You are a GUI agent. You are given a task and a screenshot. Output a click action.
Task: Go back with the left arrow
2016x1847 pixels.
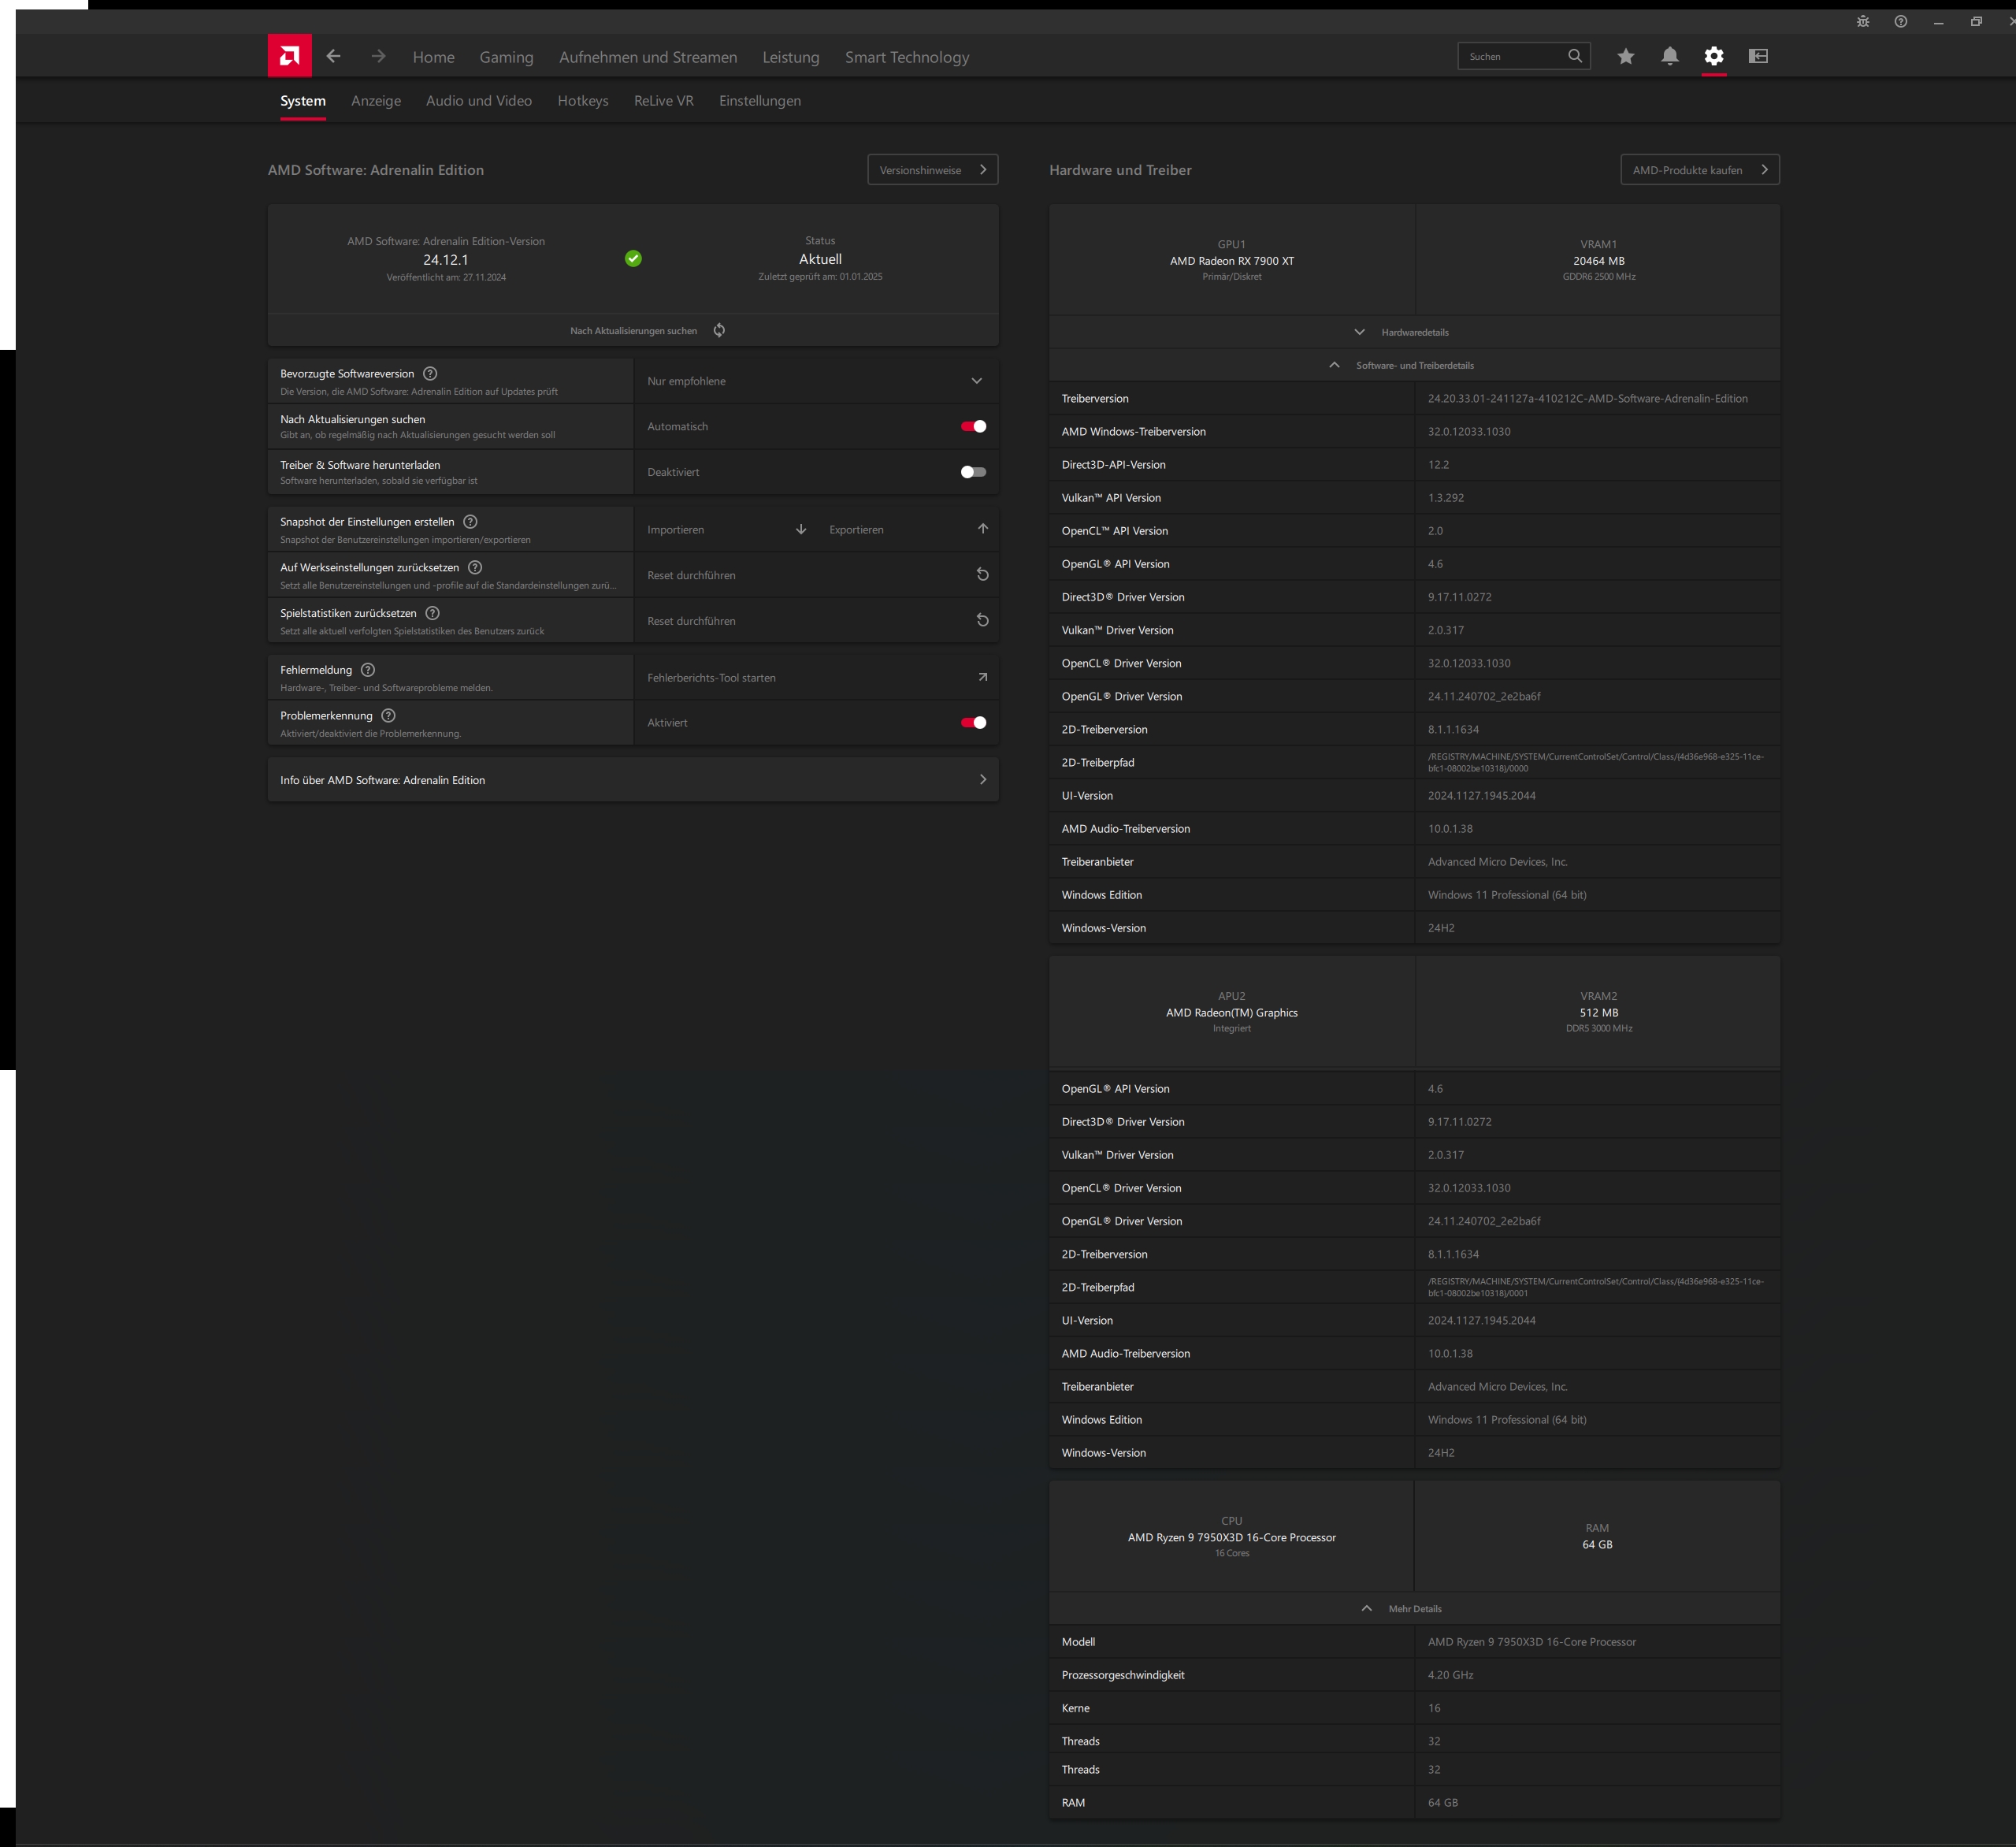pyautogui.click(x=334, y=56)
